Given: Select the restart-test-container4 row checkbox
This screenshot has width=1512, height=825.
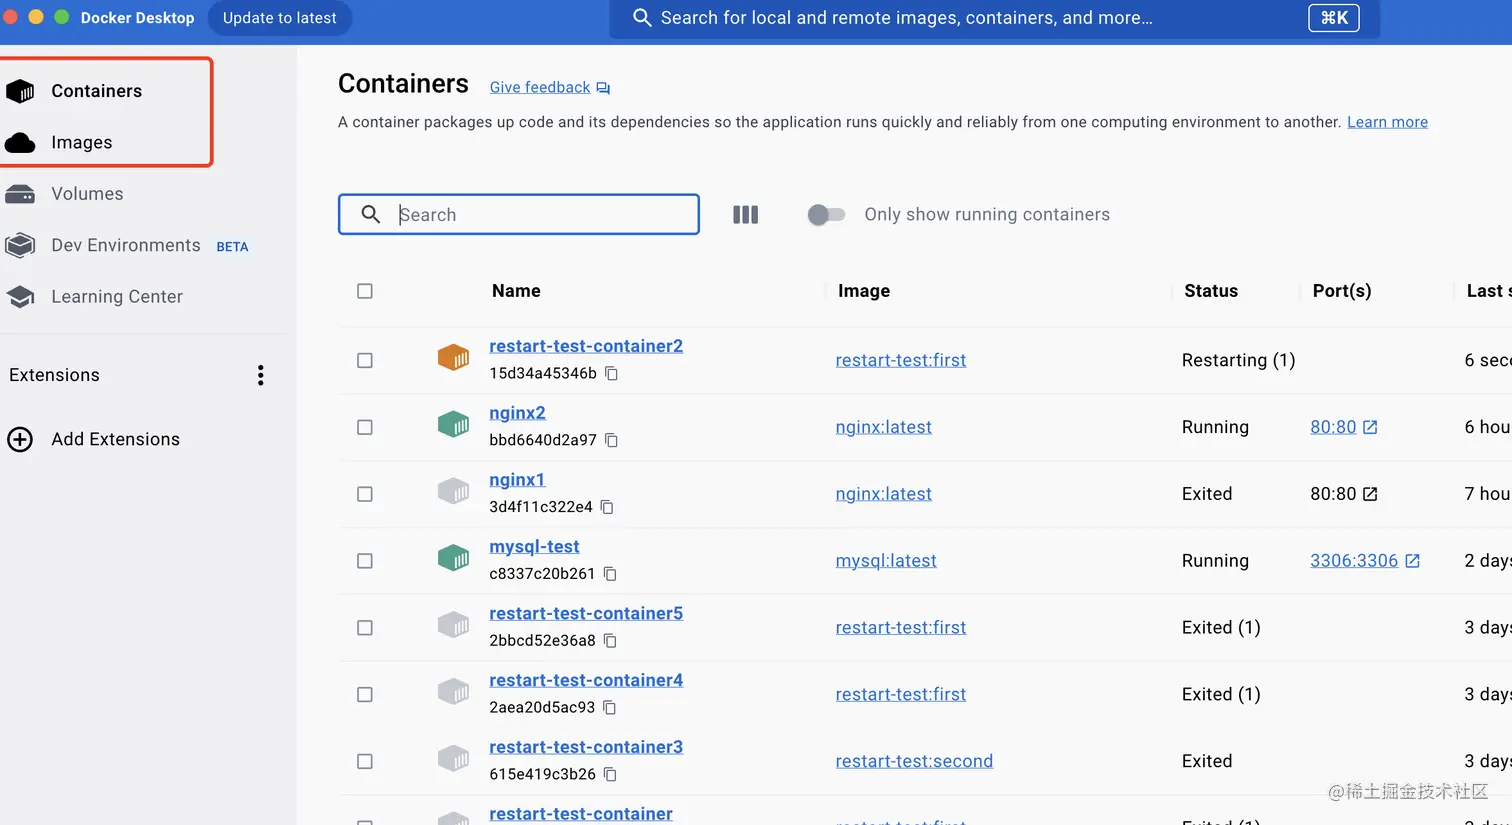Looking at the screenshot, I should pos(365,695).
